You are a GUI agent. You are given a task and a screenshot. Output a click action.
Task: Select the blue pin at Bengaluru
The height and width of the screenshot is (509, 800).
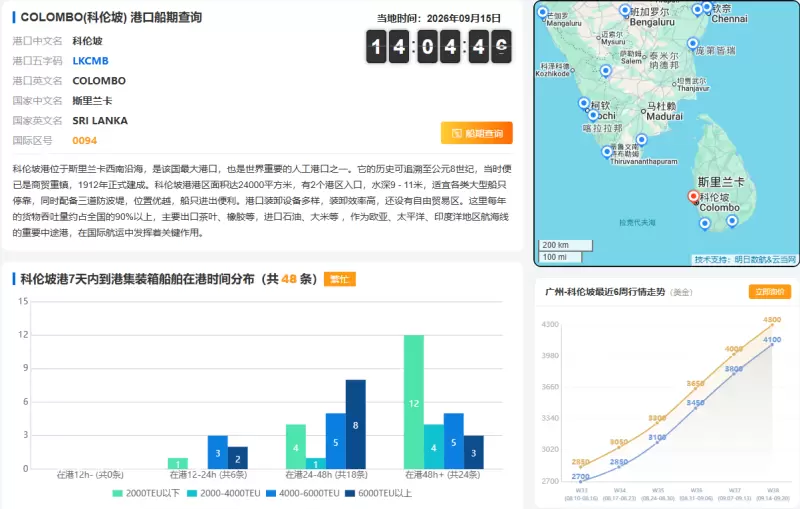[x=625, y=10]
